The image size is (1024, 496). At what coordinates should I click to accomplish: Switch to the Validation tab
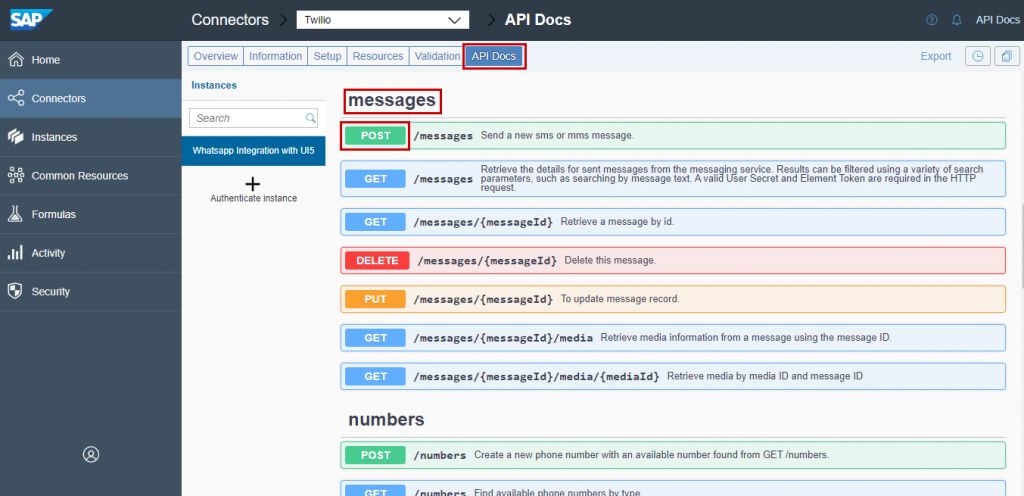[438, 56]
